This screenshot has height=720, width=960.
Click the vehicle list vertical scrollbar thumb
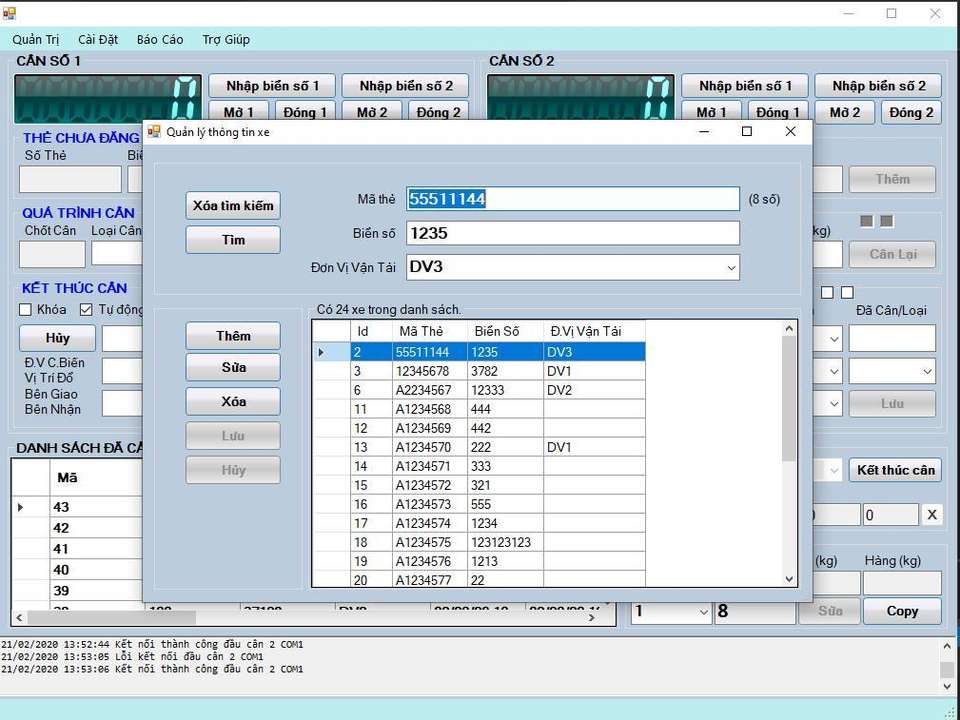click(789, 400)
